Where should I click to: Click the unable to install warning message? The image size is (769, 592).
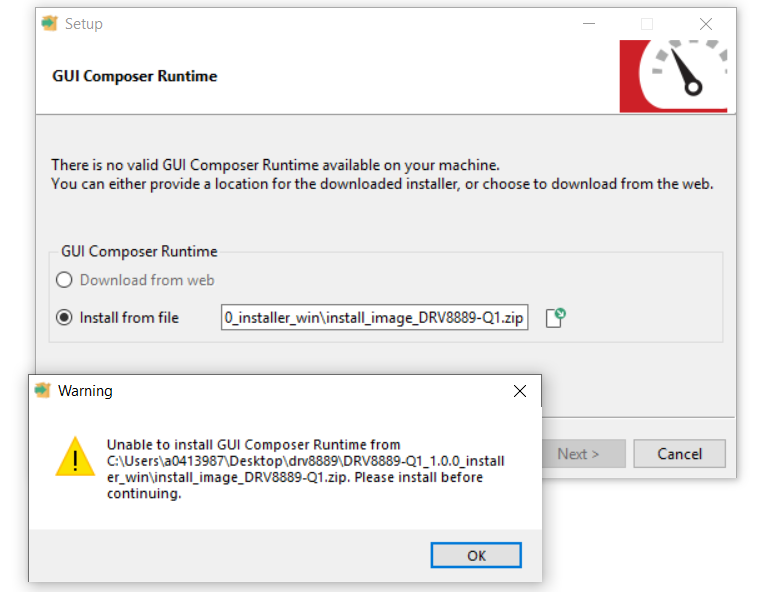[306, 469]
